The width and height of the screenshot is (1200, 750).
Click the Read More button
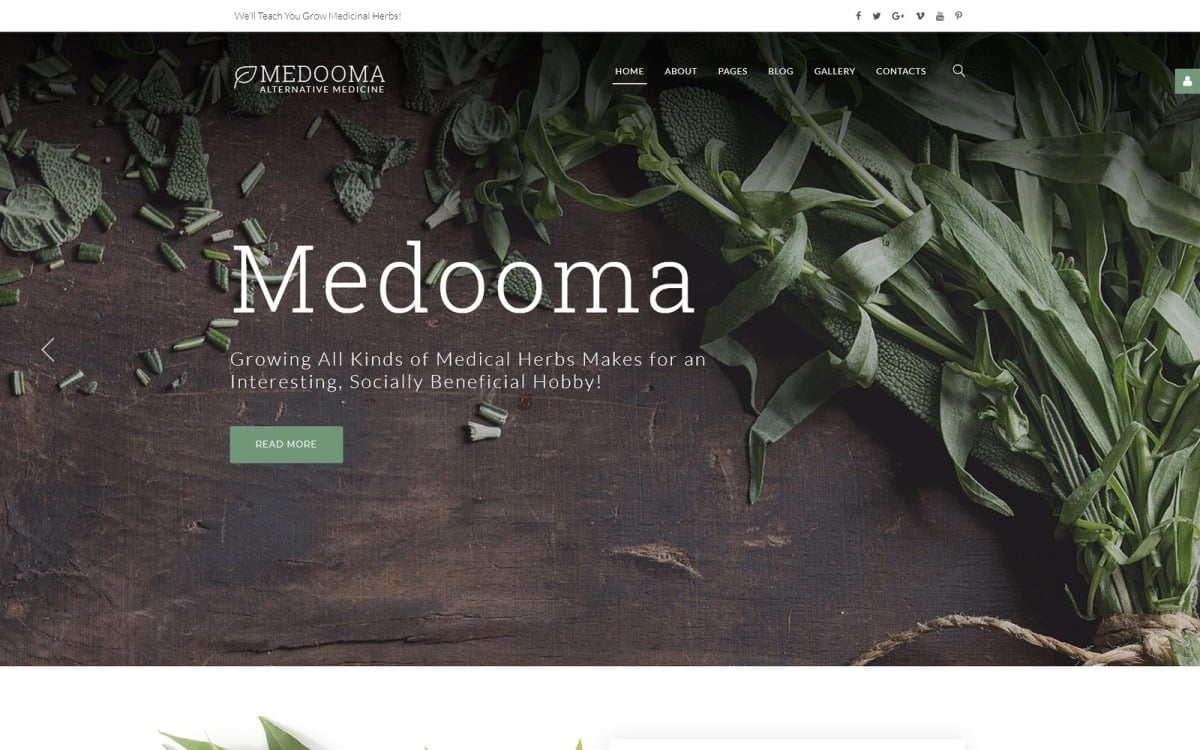coord(286,445)
